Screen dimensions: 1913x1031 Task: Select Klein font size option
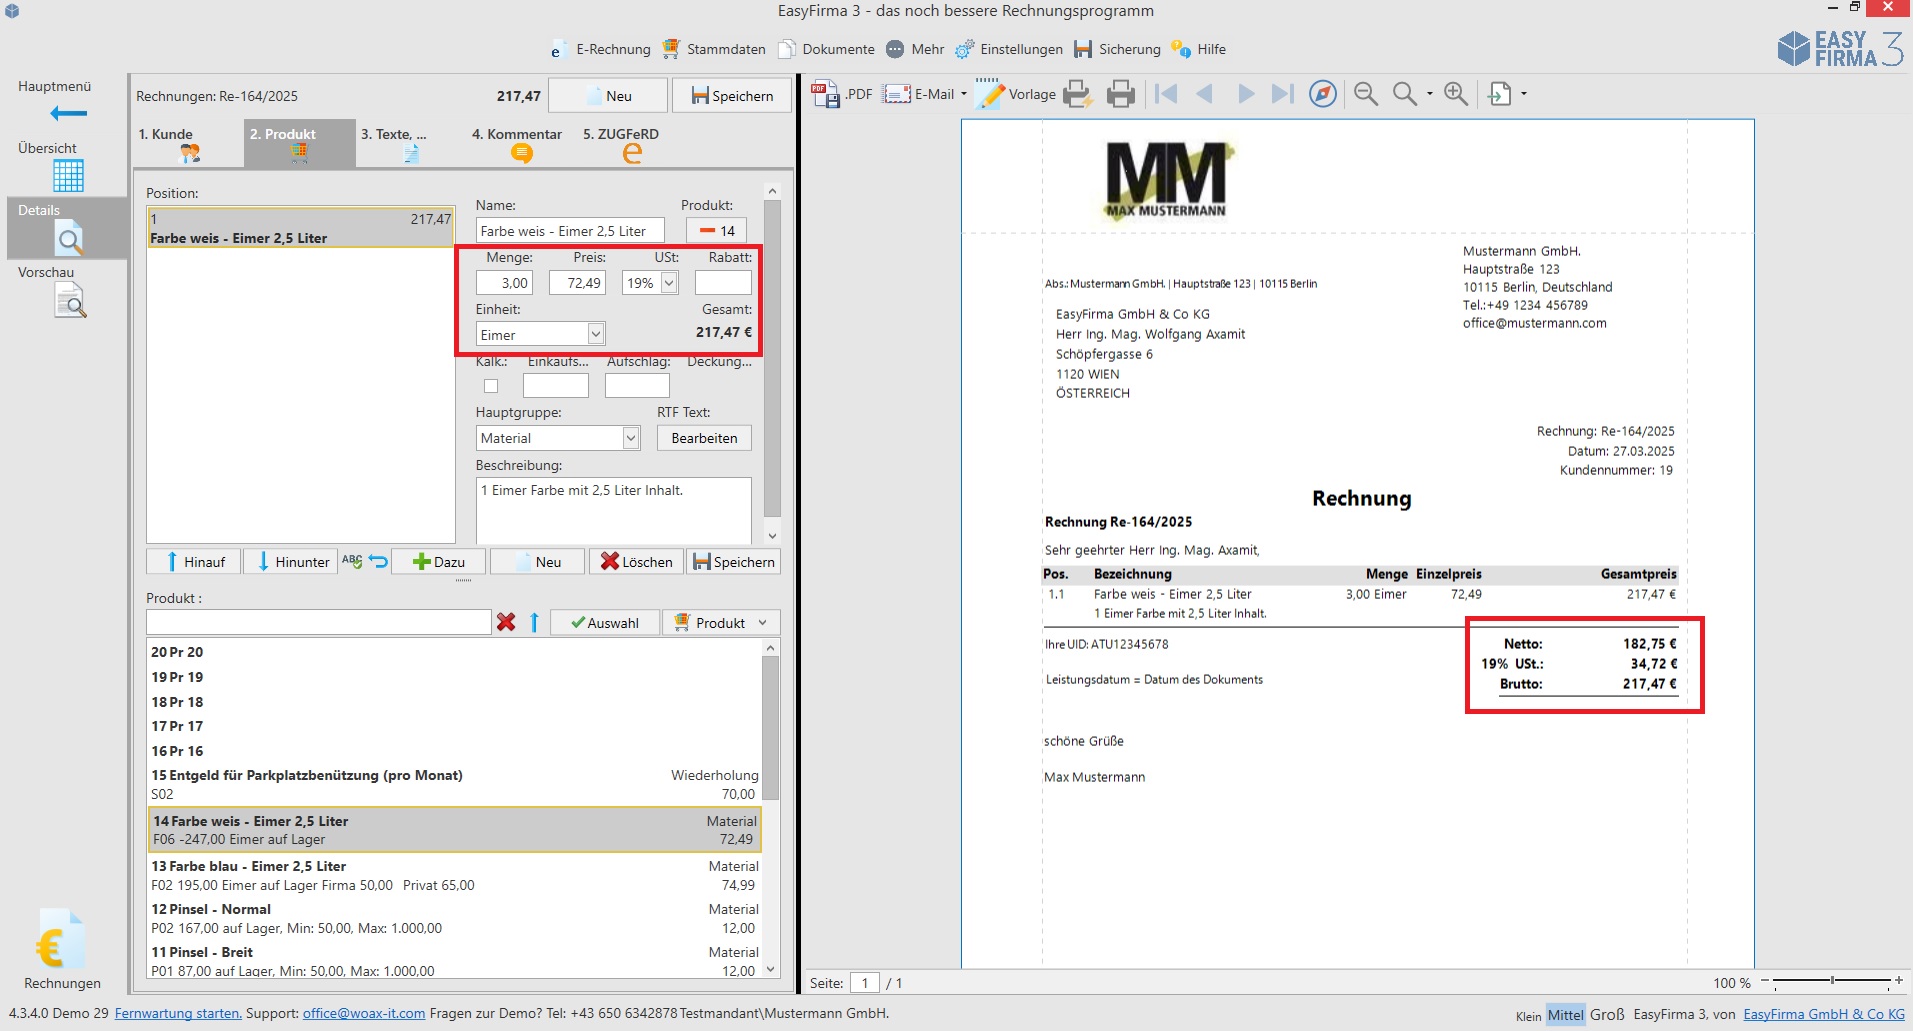(1529, 1016)
